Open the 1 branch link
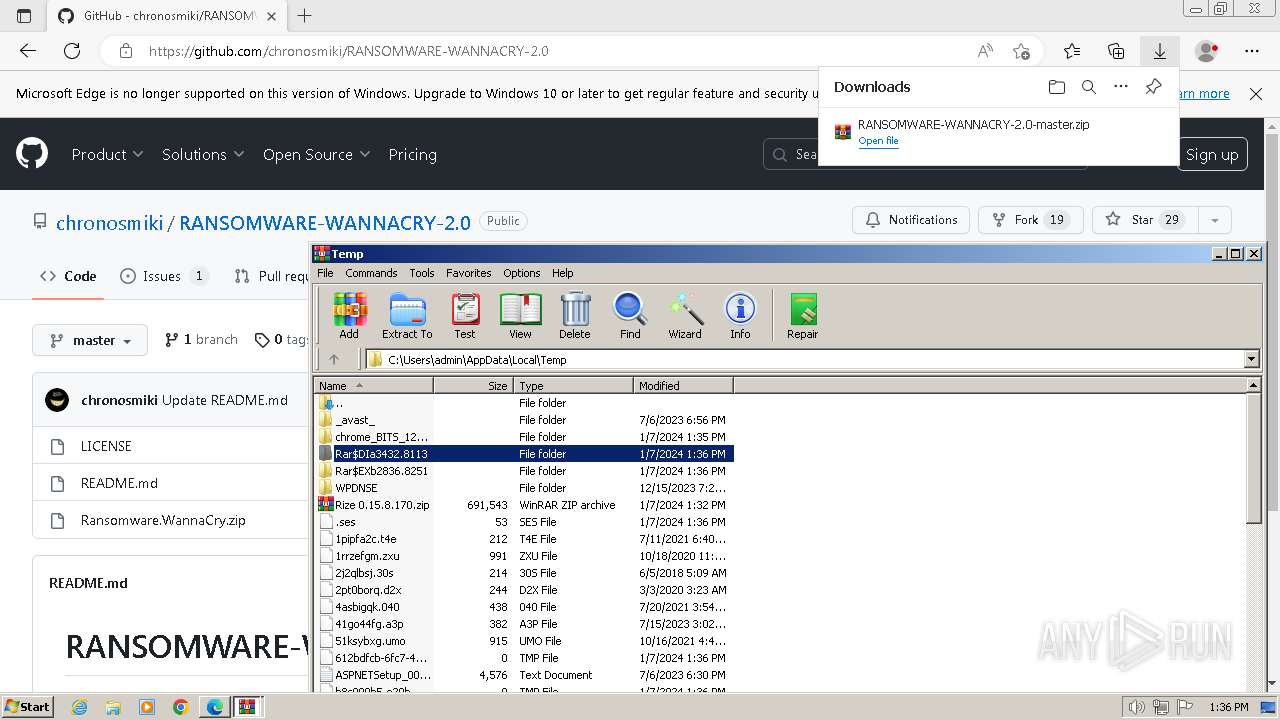The image size is (1280, 720). tap(201, 340)
